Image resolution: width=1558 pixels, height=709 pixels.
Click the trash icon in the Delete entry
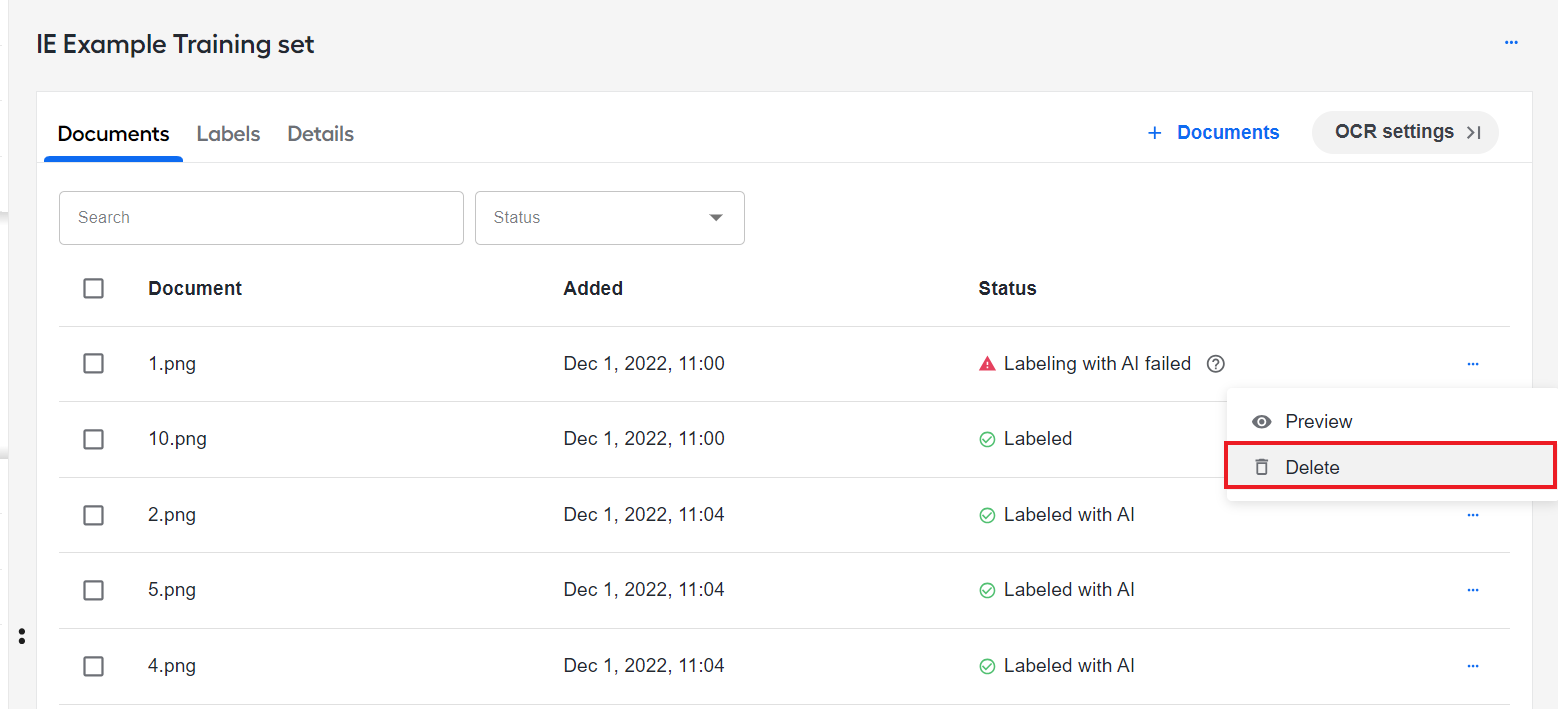tap(1262, 467)
